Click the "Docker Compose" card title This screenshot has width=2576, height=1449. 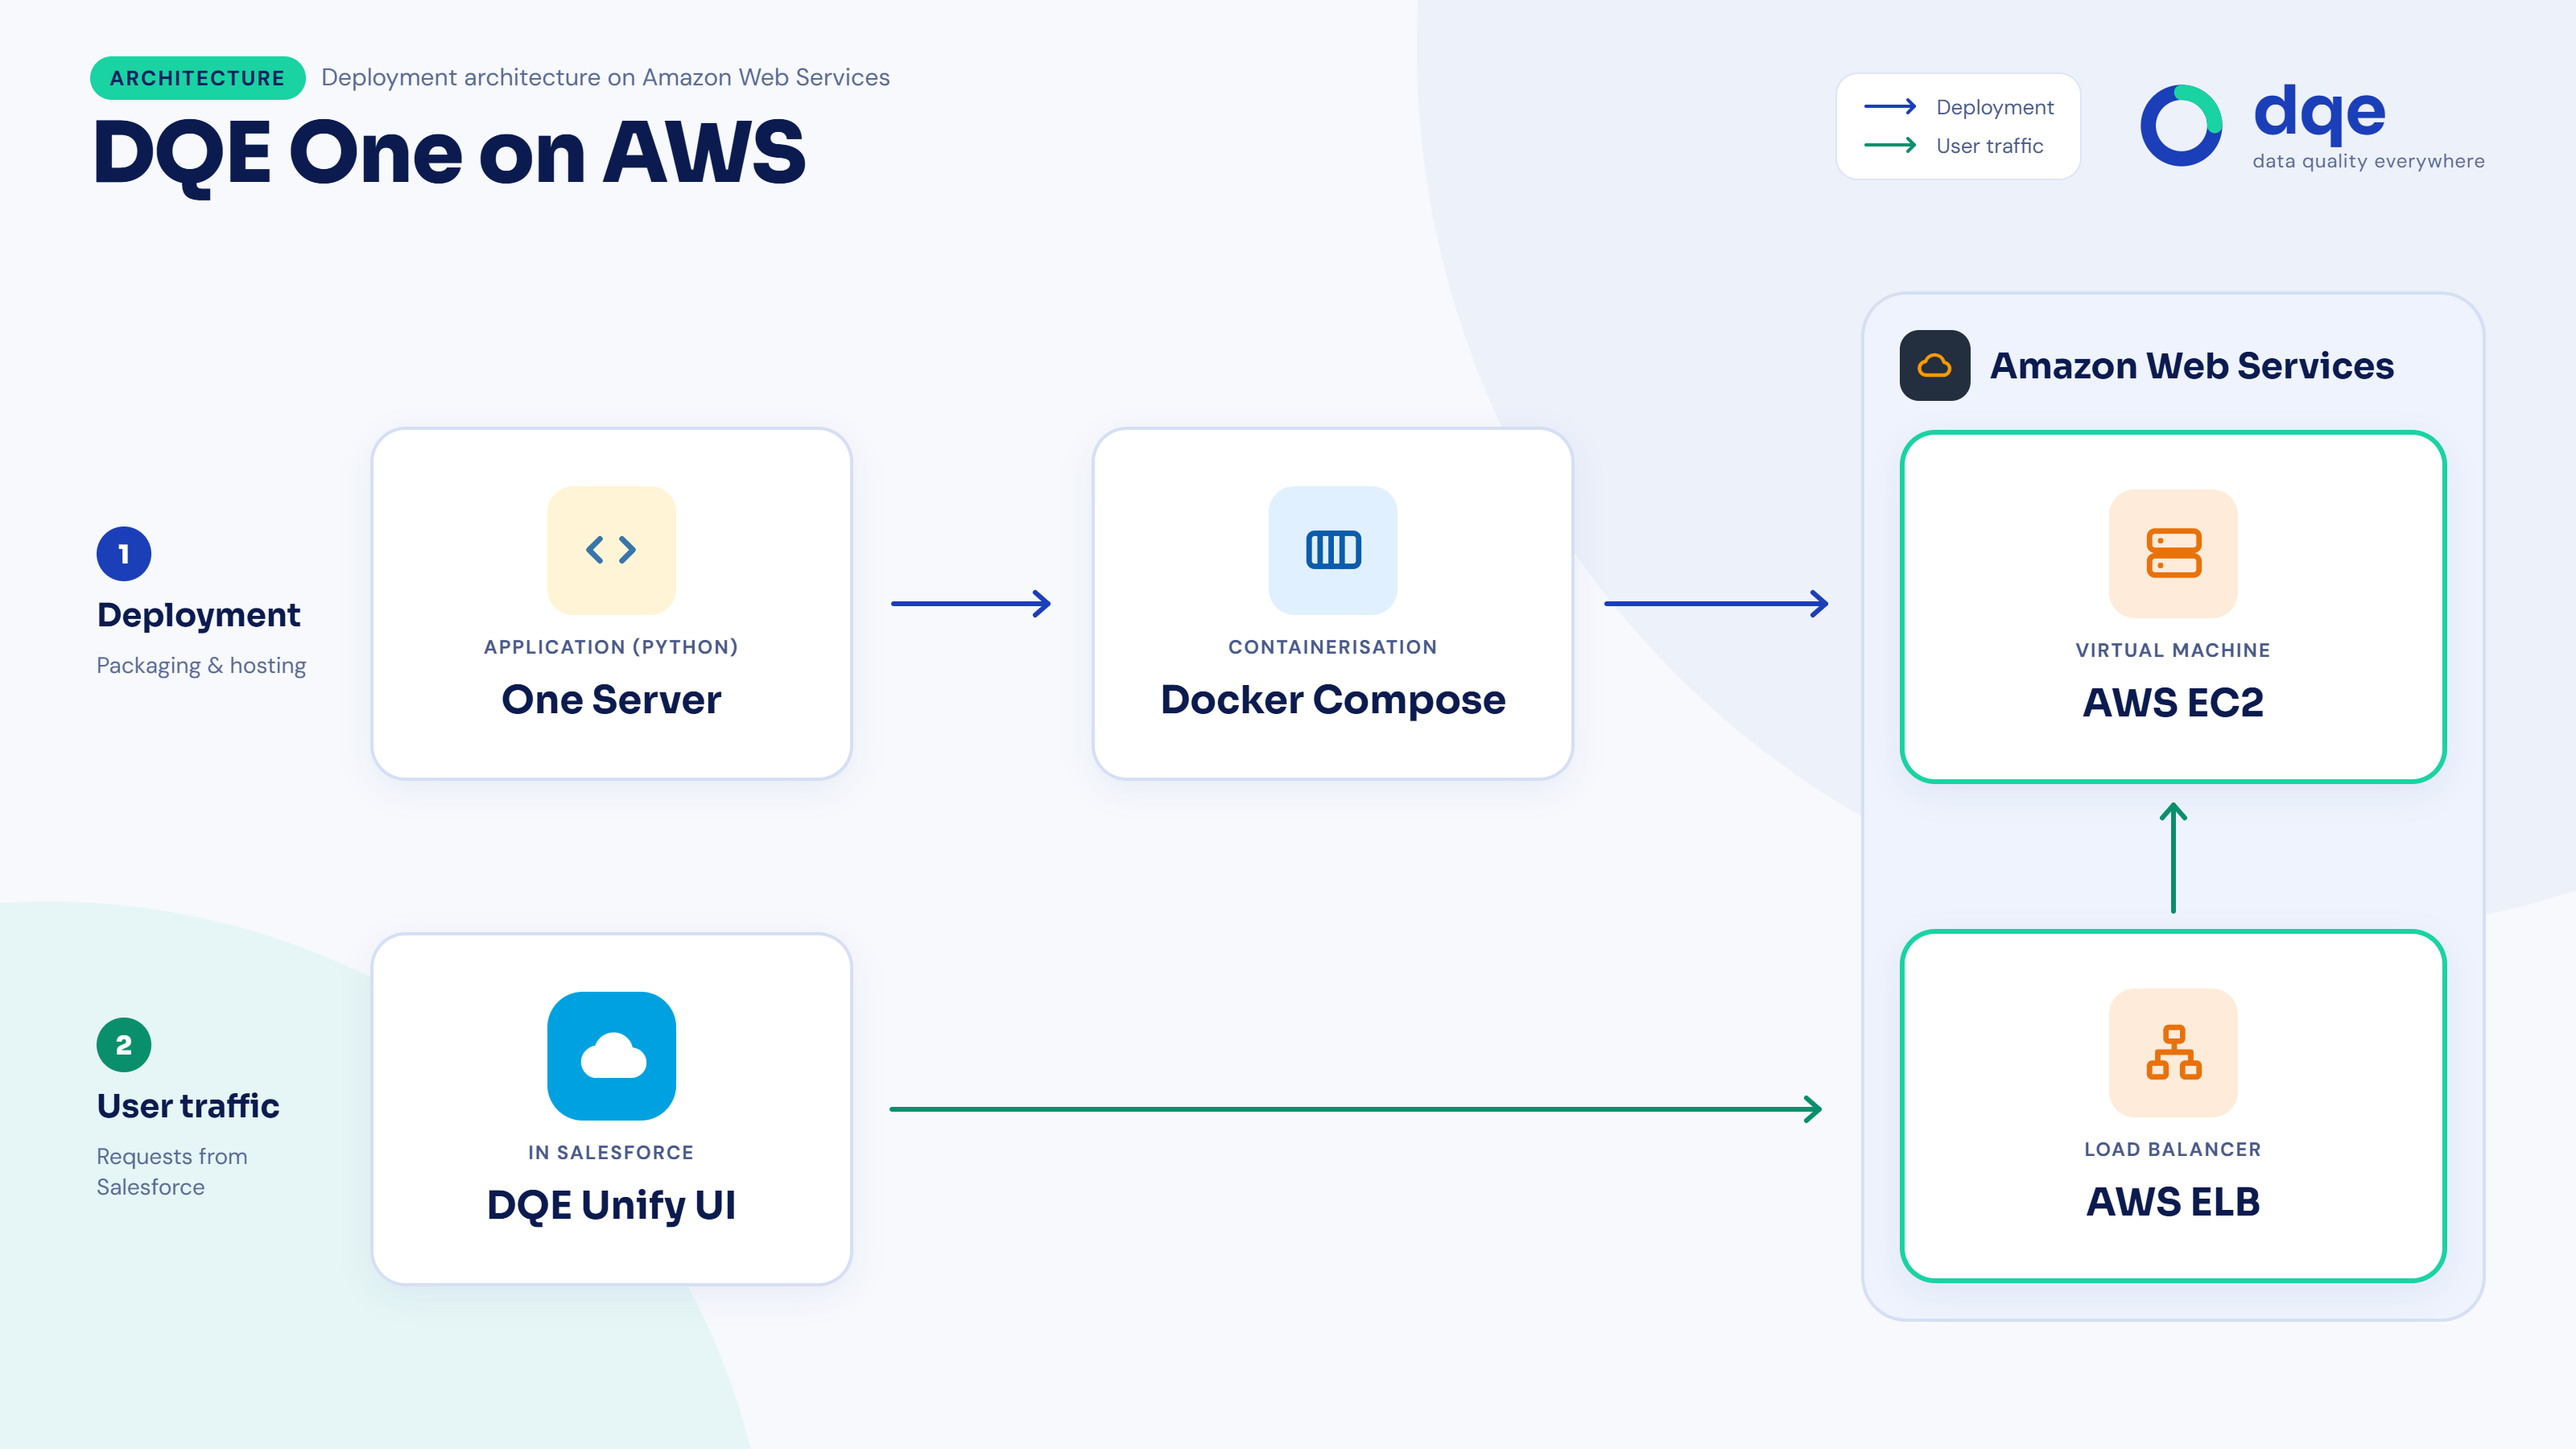[1333, 700]
